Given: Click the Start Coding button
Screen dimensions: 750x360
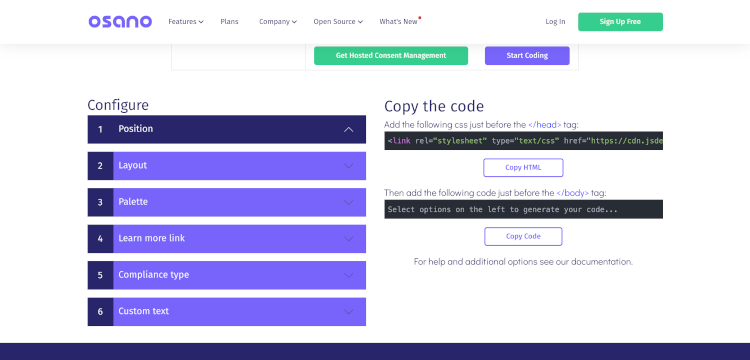Looking at the screenshot, I should click(x=527, y=55).
